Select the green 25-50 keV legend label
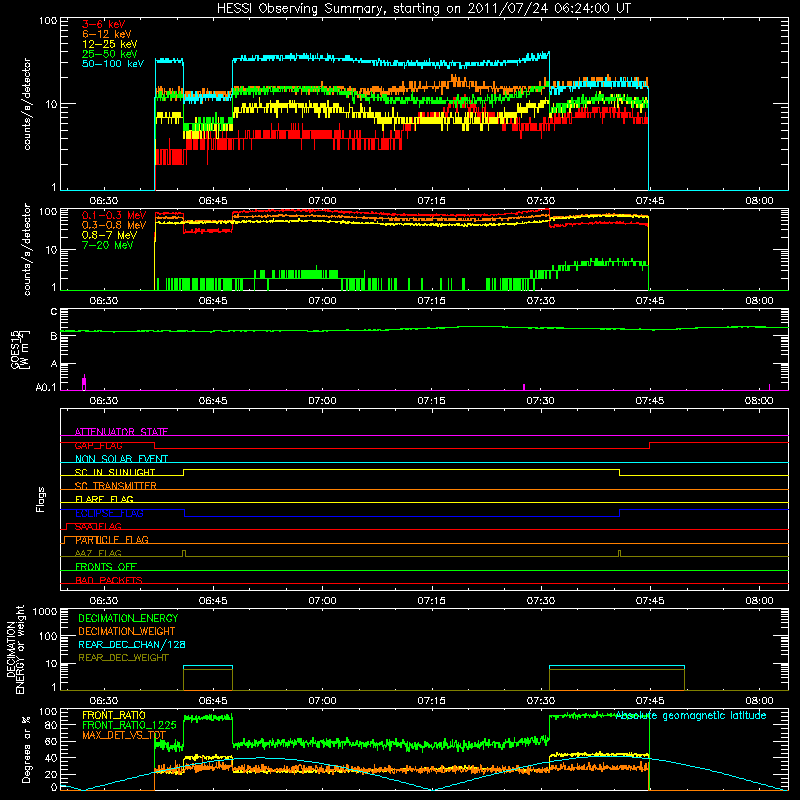 coord(109,54)
